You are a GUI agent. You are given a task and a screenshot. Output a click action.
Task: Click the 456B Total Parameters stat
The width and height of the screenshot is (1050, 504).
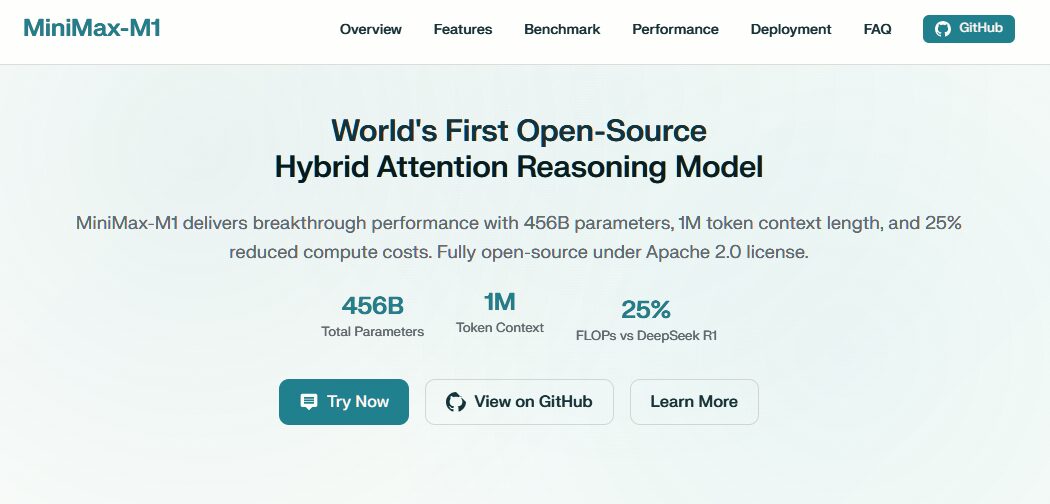coord(372,316)
